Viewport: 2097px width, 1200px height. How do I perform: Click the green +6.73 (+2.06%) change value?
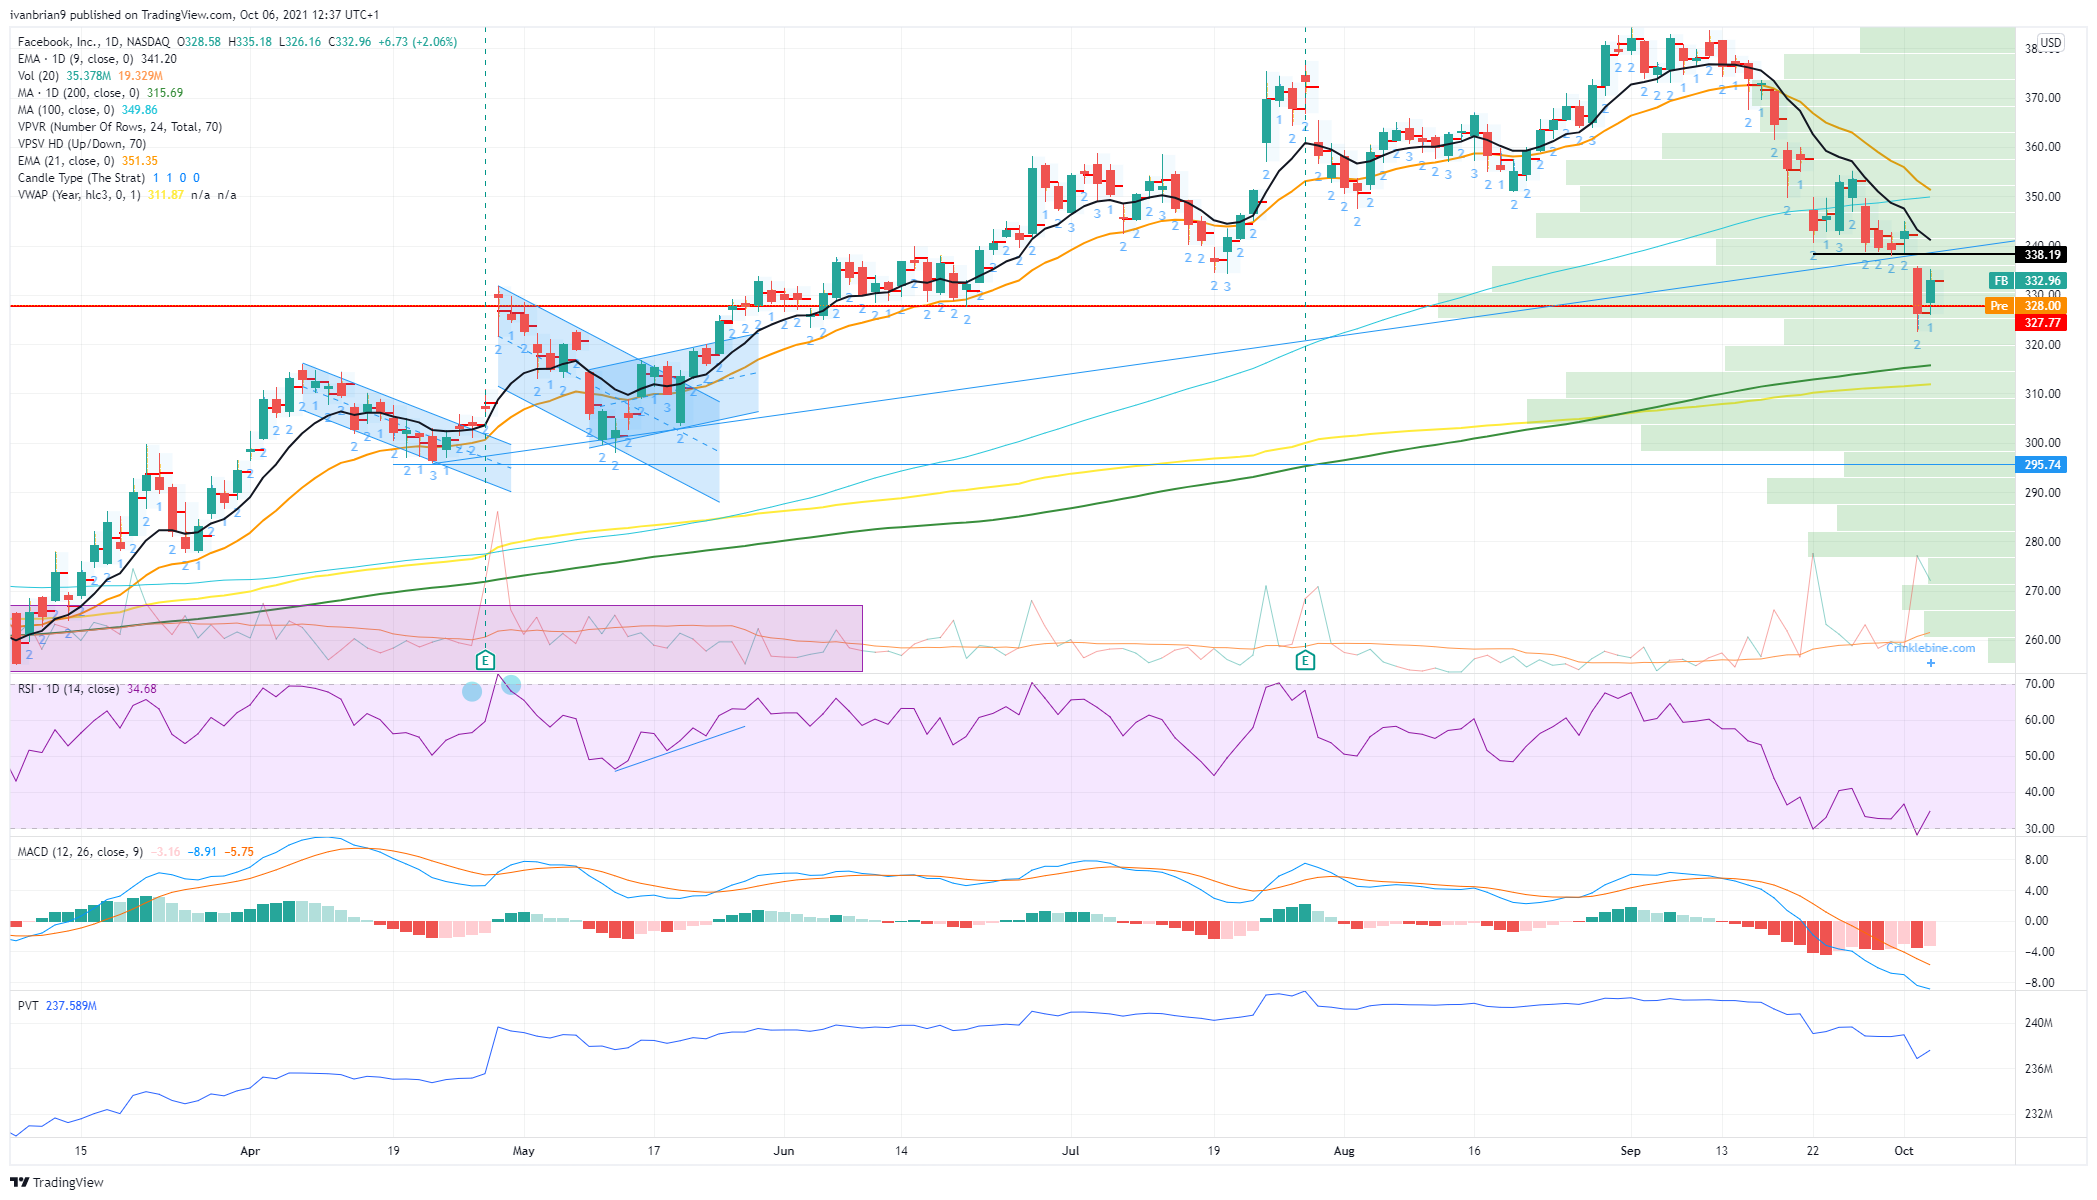(x=418, y=42)
